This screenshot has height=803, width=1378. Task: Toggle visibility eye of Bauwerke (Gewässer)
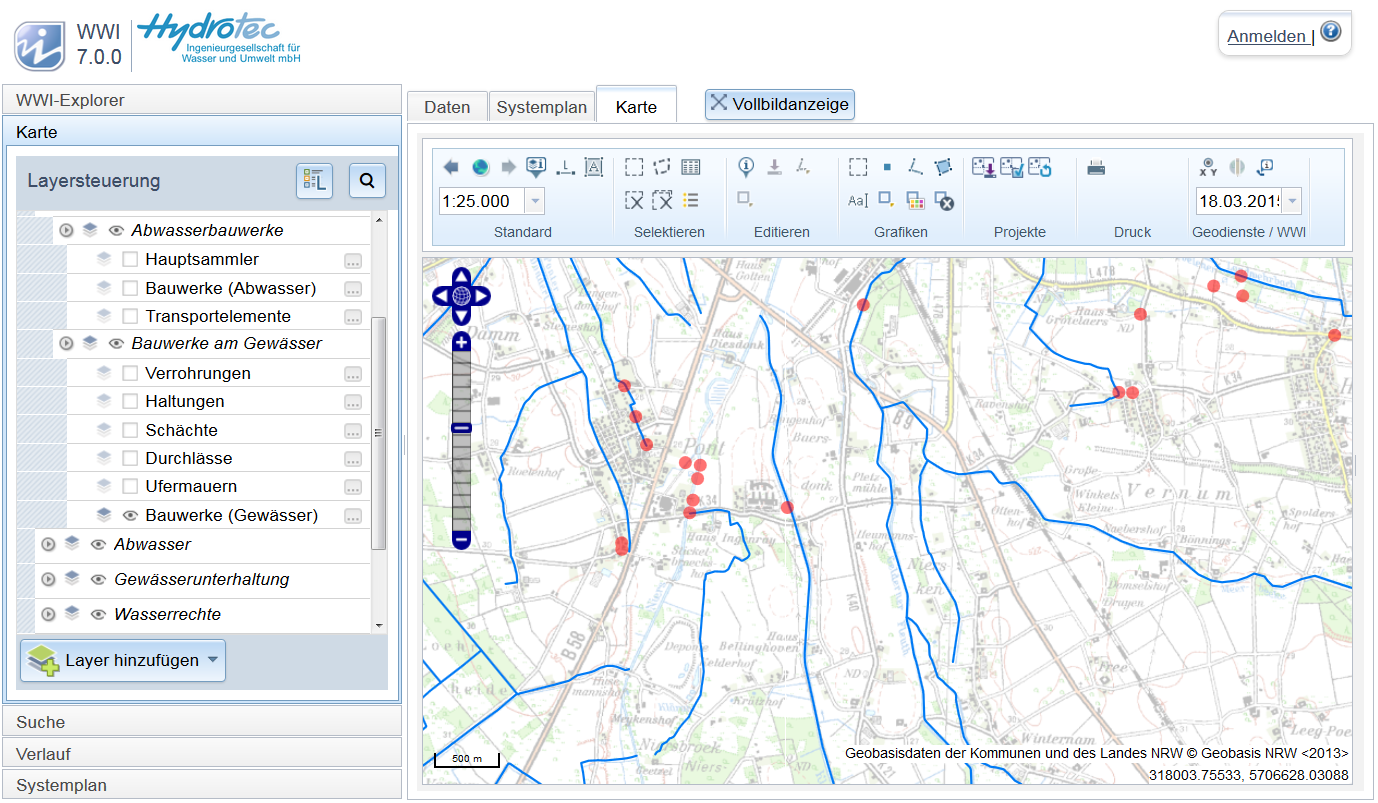[129, 516]
